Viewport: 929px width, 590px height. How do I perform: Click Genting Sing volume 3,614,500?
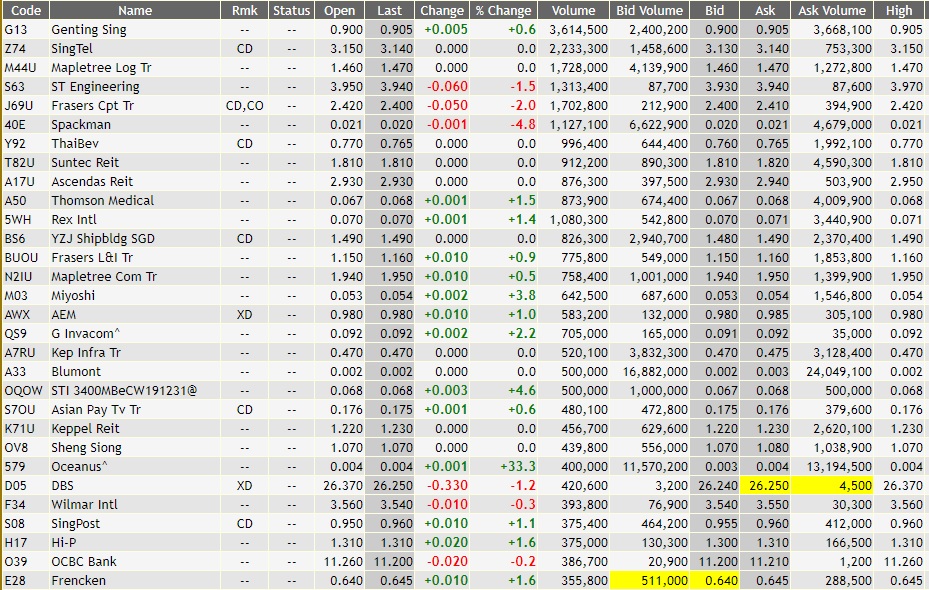pos(578,30)
